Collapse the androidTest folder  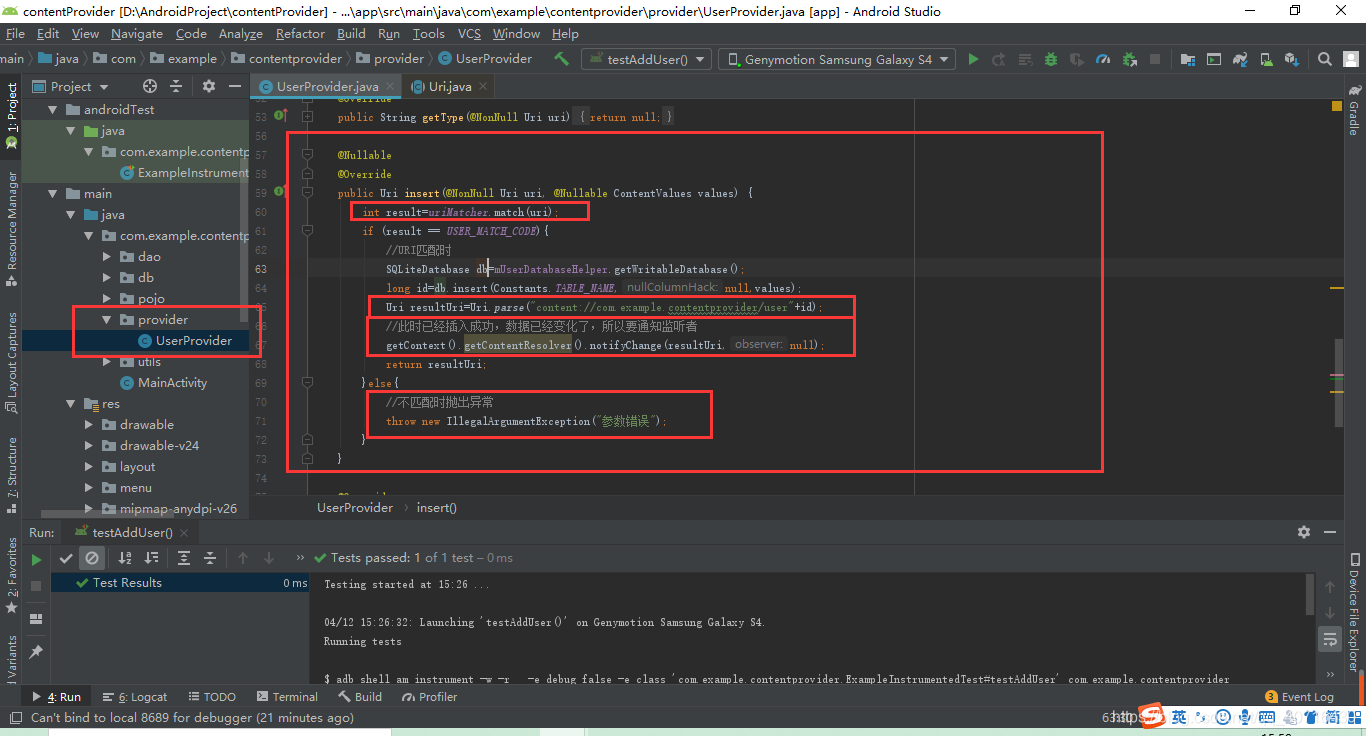54,110
